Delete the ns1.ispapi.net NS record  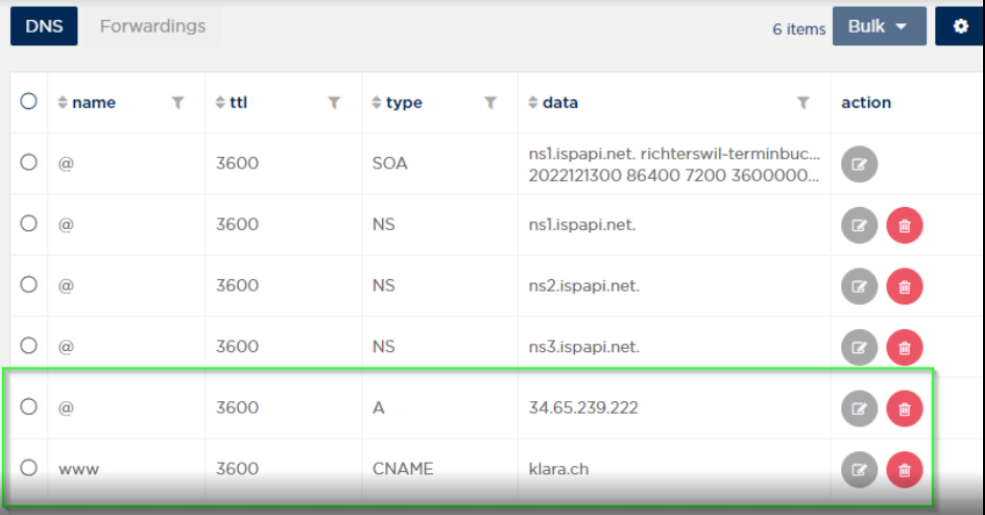pos(904,225)
